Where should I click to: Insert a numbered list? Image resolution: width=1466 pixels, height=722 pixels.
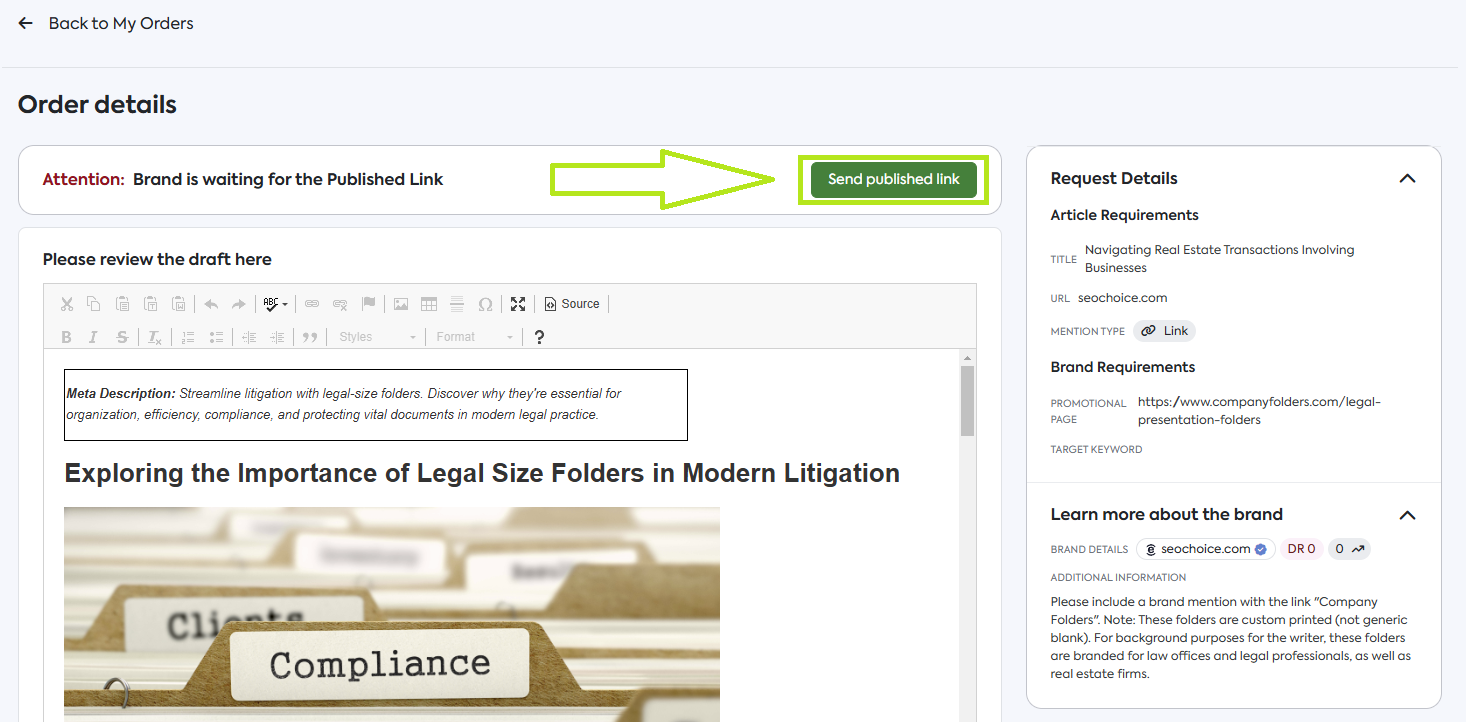188,337
